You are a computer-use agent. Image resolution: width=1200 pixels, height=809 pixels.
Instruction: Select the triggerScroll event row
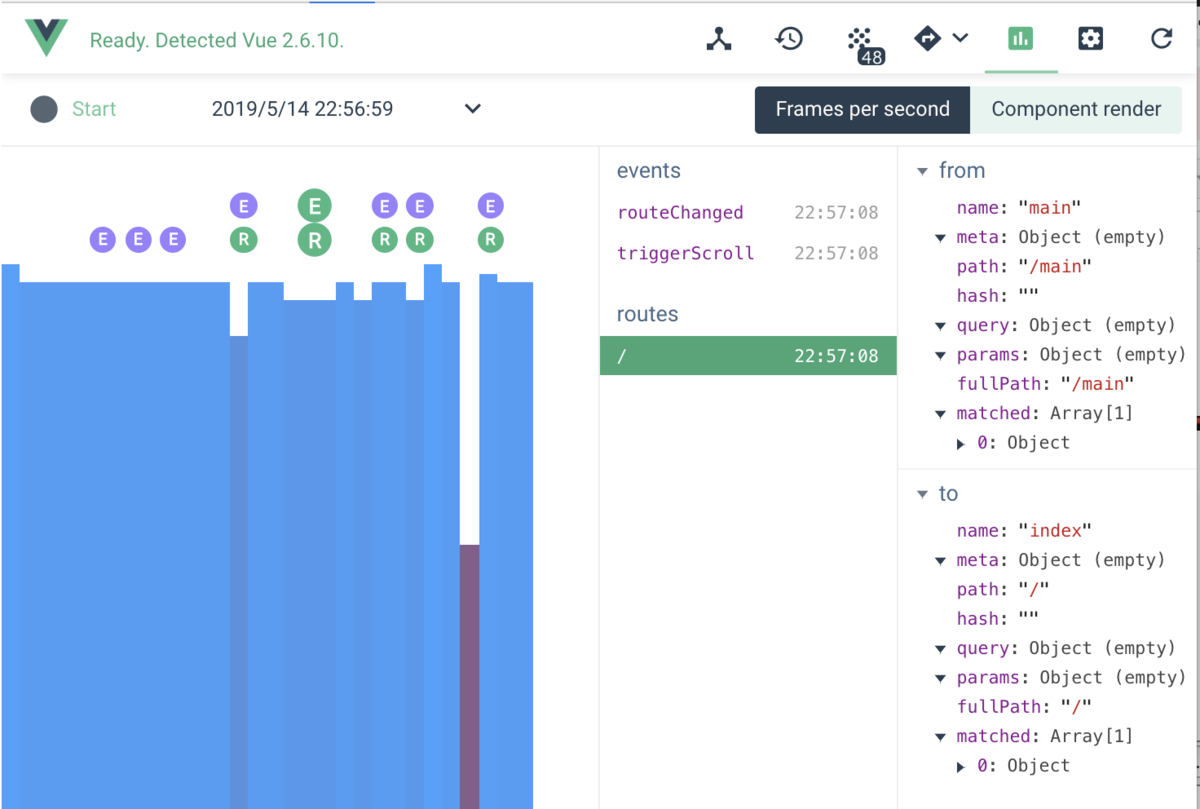click(x=748, y=253)
